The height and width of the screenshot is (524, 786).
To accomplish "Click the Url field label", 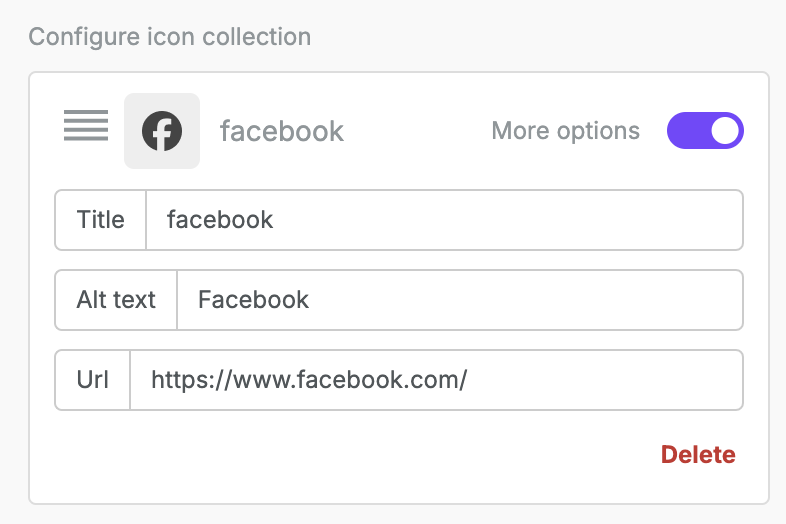I will coord(92,380).
